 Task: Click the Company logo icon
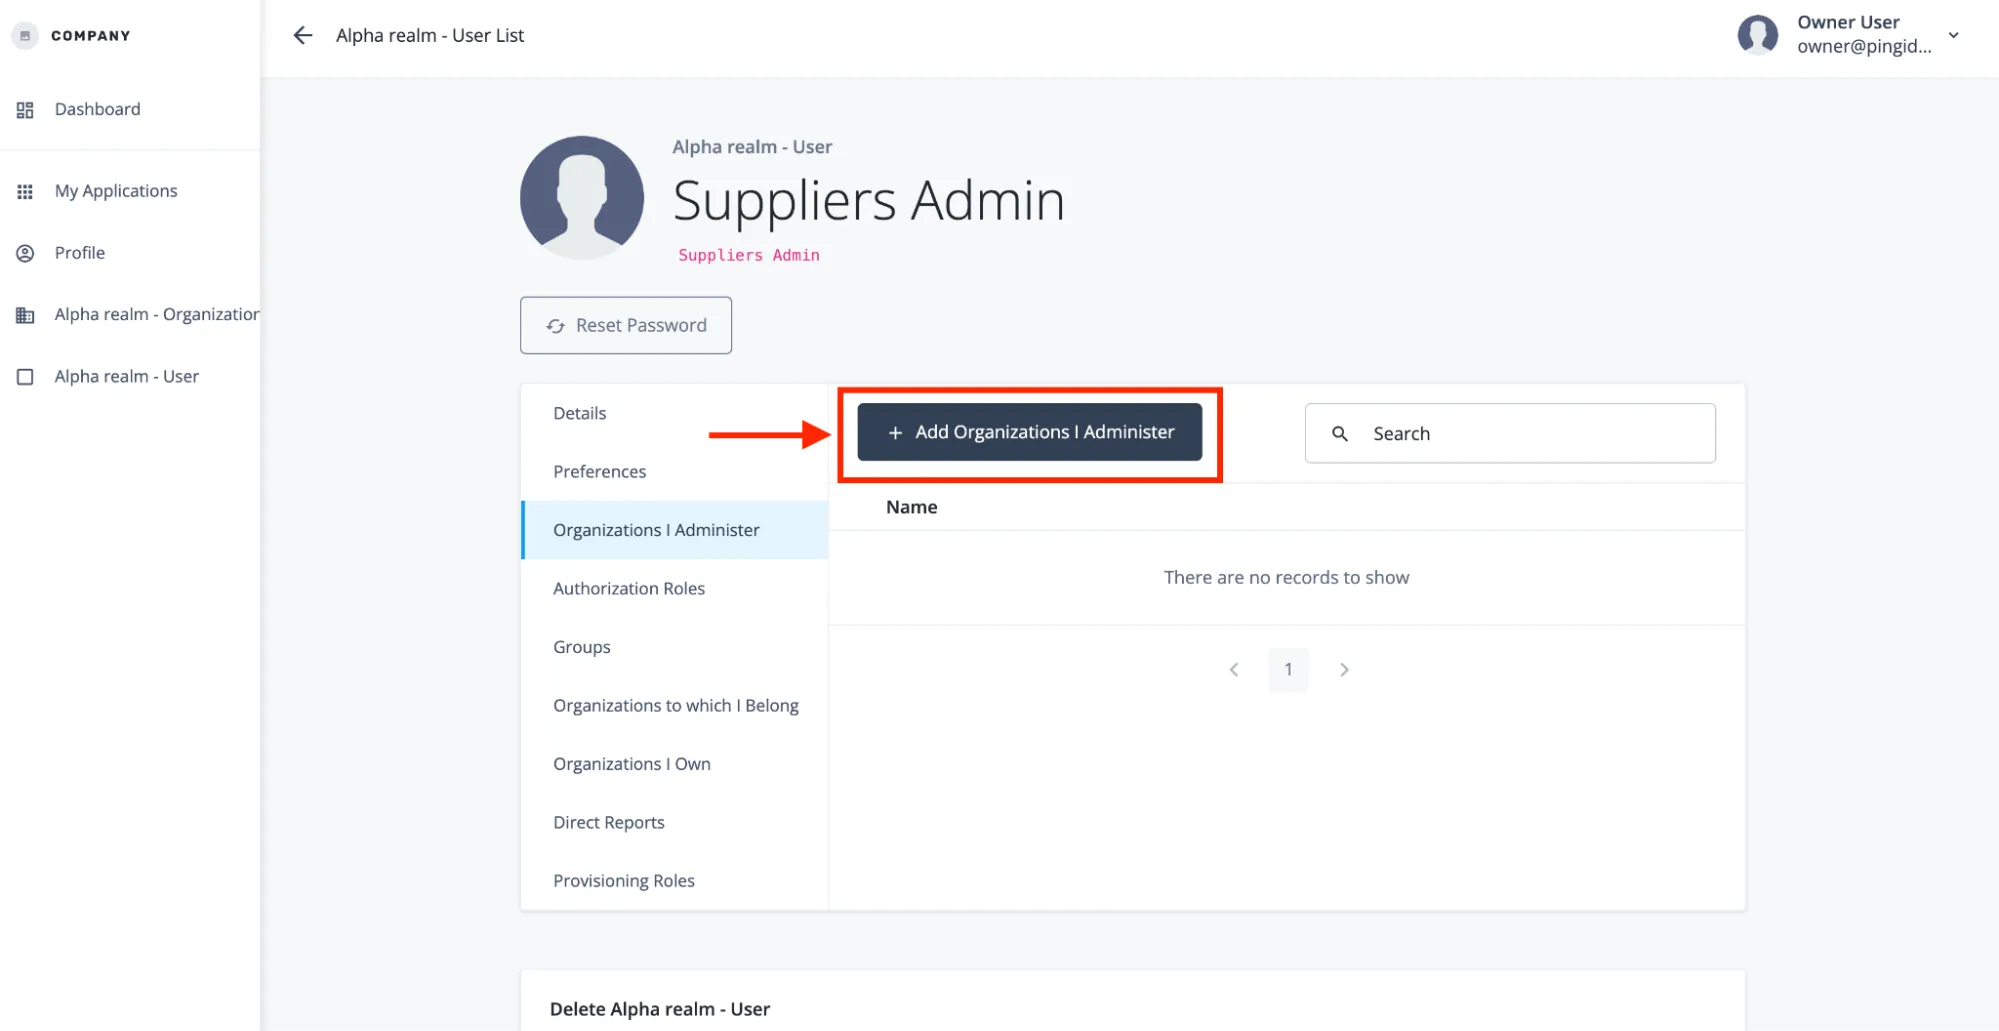pyautogui.click(x=25, y=36)
